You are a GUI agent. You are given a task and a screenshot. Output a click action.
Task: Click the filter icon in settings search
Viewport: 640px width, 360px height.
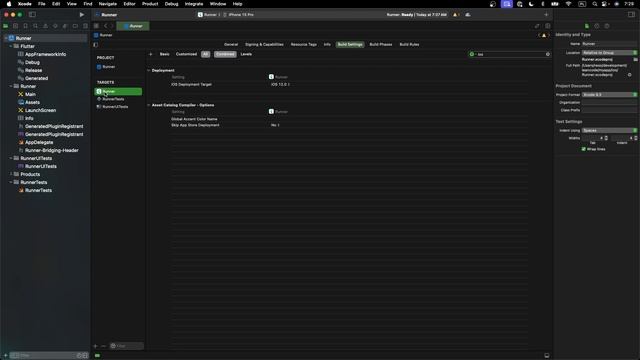472,54
